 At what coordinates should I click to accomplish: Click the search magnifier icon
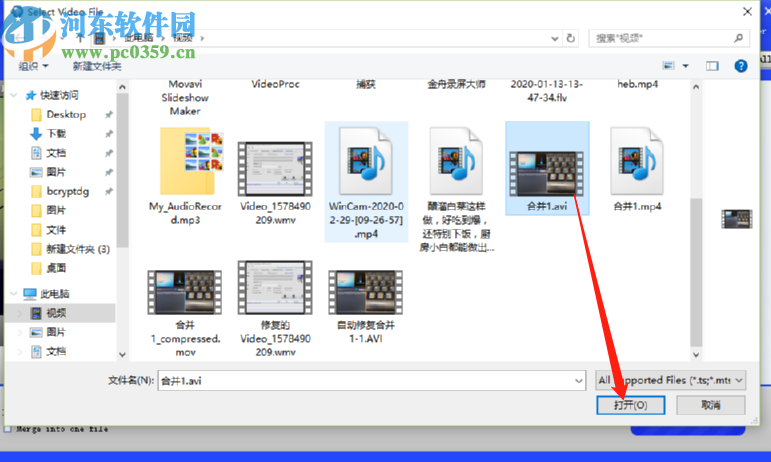pyautogui.click(x=738, y=38)
